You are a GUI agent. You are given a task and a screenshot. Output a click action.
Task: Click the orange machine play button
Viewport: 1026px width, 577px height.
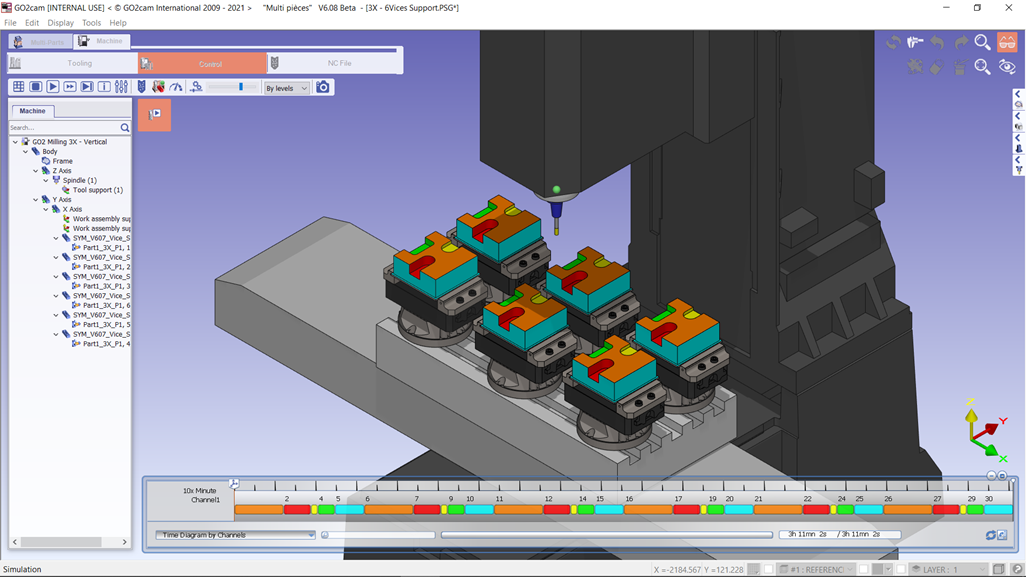point(154,114)
